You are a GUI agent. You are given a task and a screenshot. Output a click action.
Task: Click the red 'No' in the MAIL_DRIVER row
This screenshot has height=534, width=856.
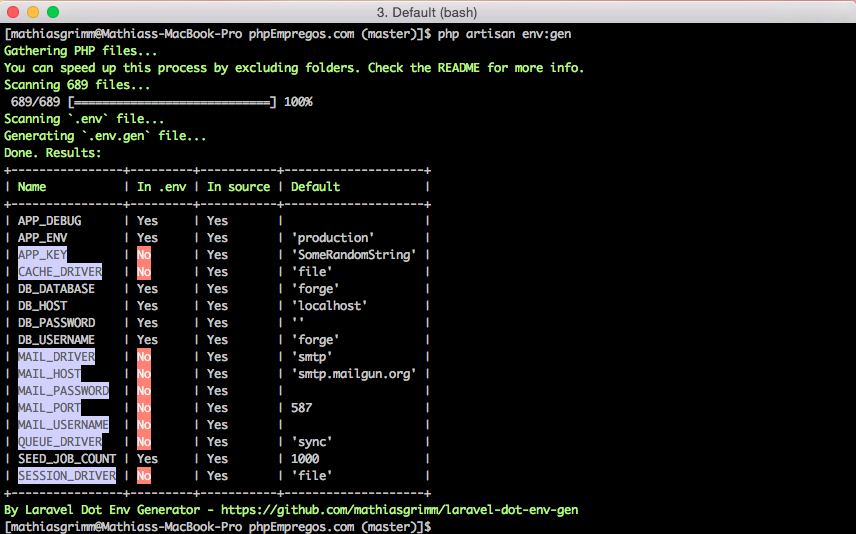[144, 357]
